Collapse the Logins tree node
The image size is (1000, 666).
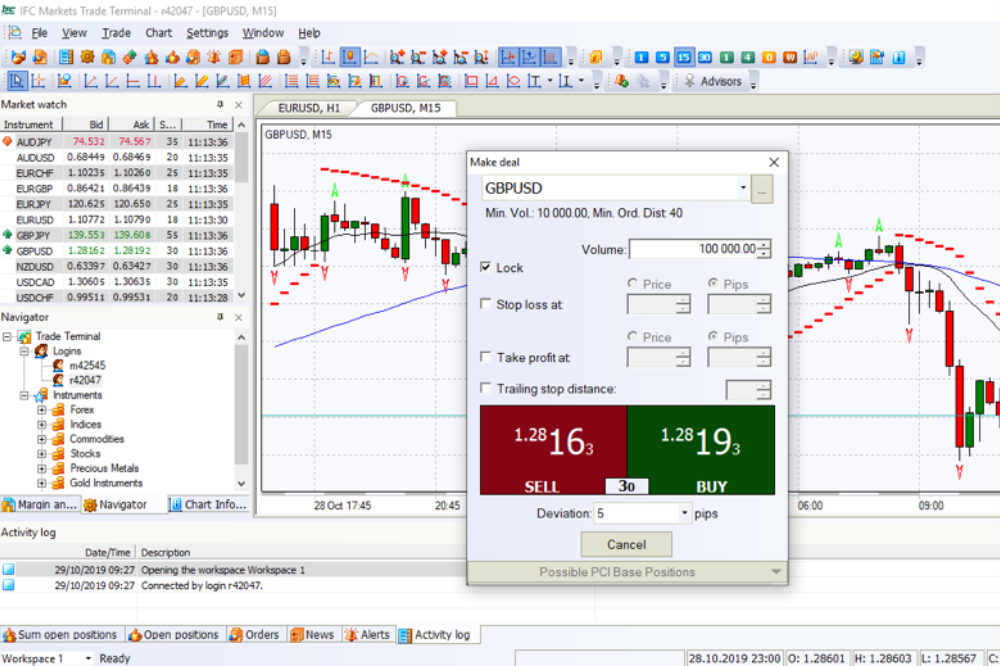24,351
